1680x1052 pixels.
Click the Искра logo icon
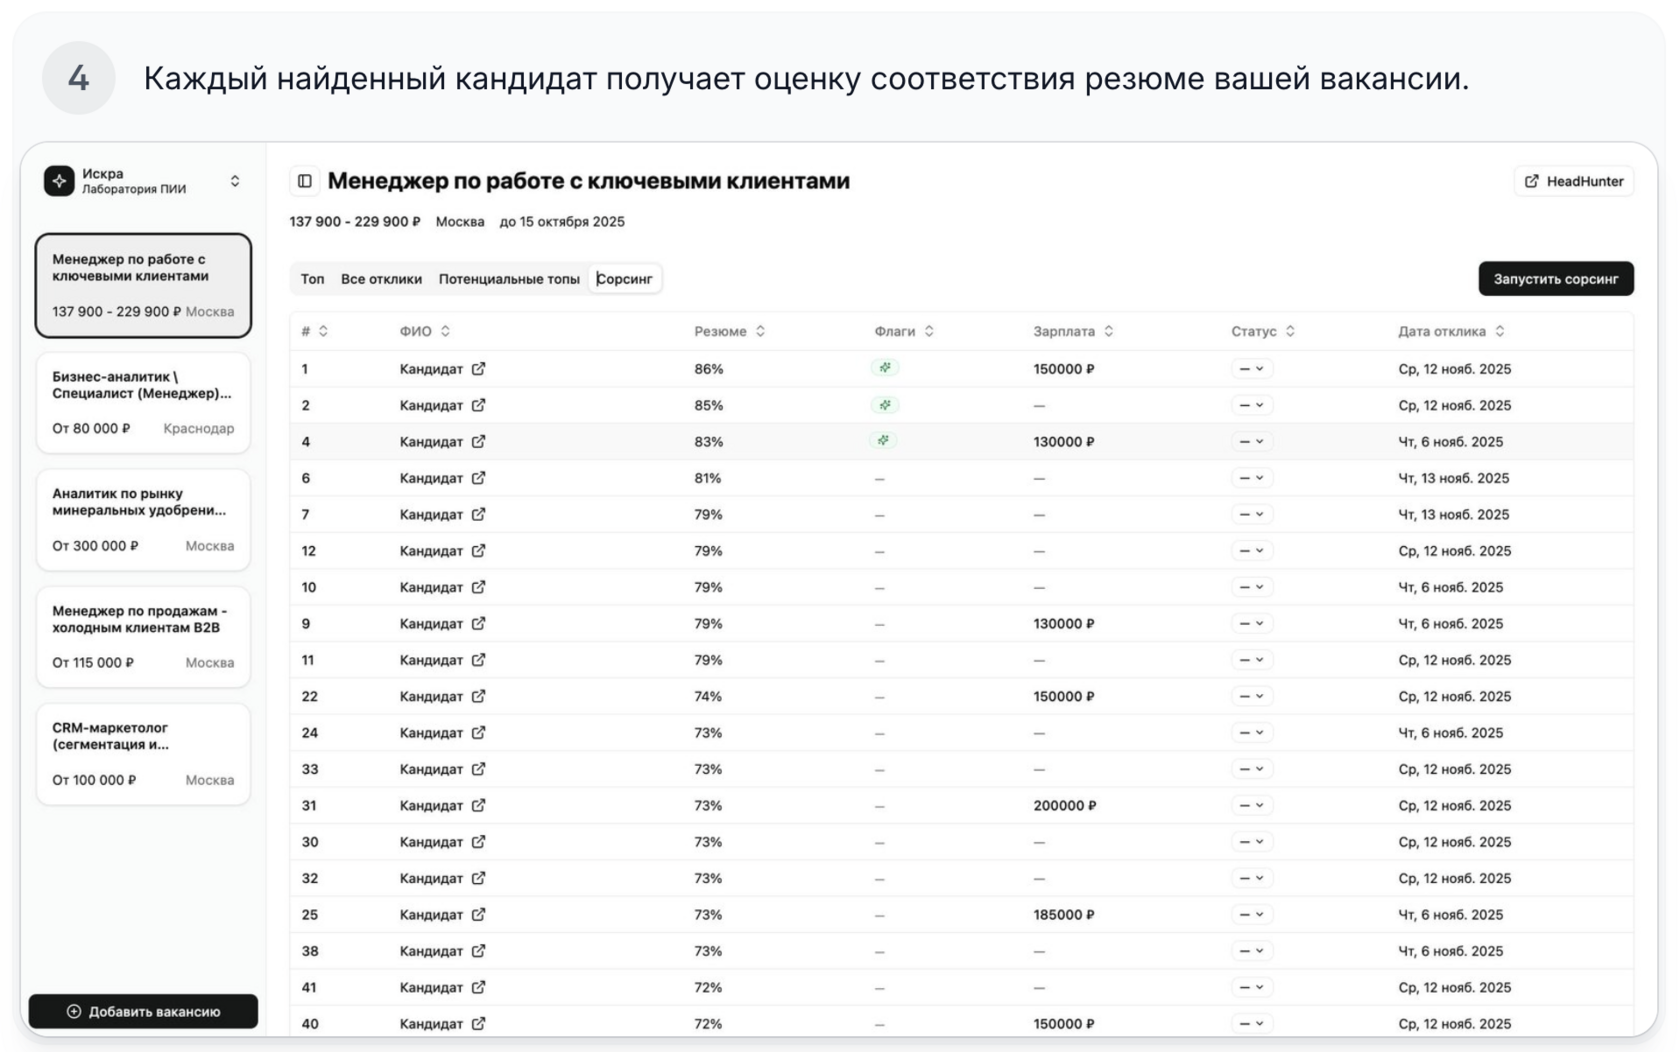[x=59, y=181]
